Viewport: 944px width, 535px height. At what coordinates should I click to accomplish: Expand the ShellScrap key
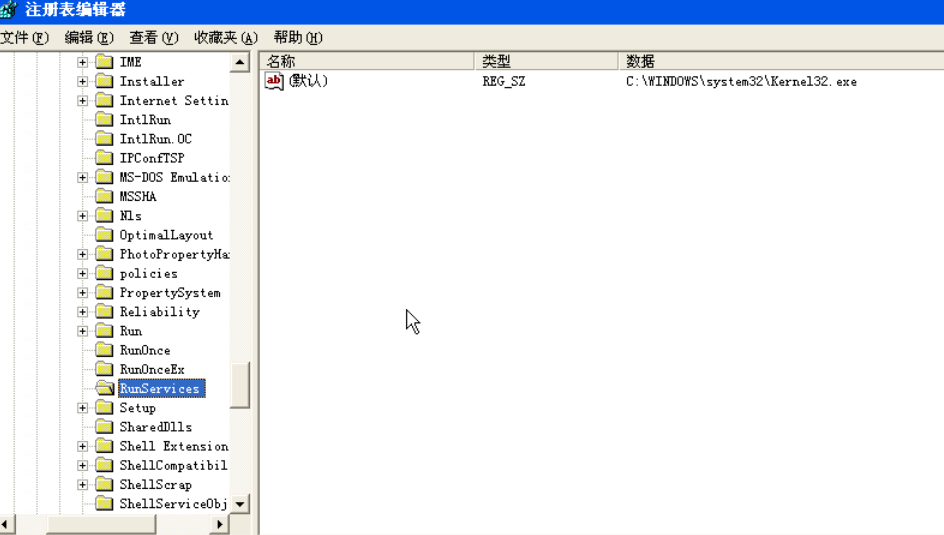82,485
